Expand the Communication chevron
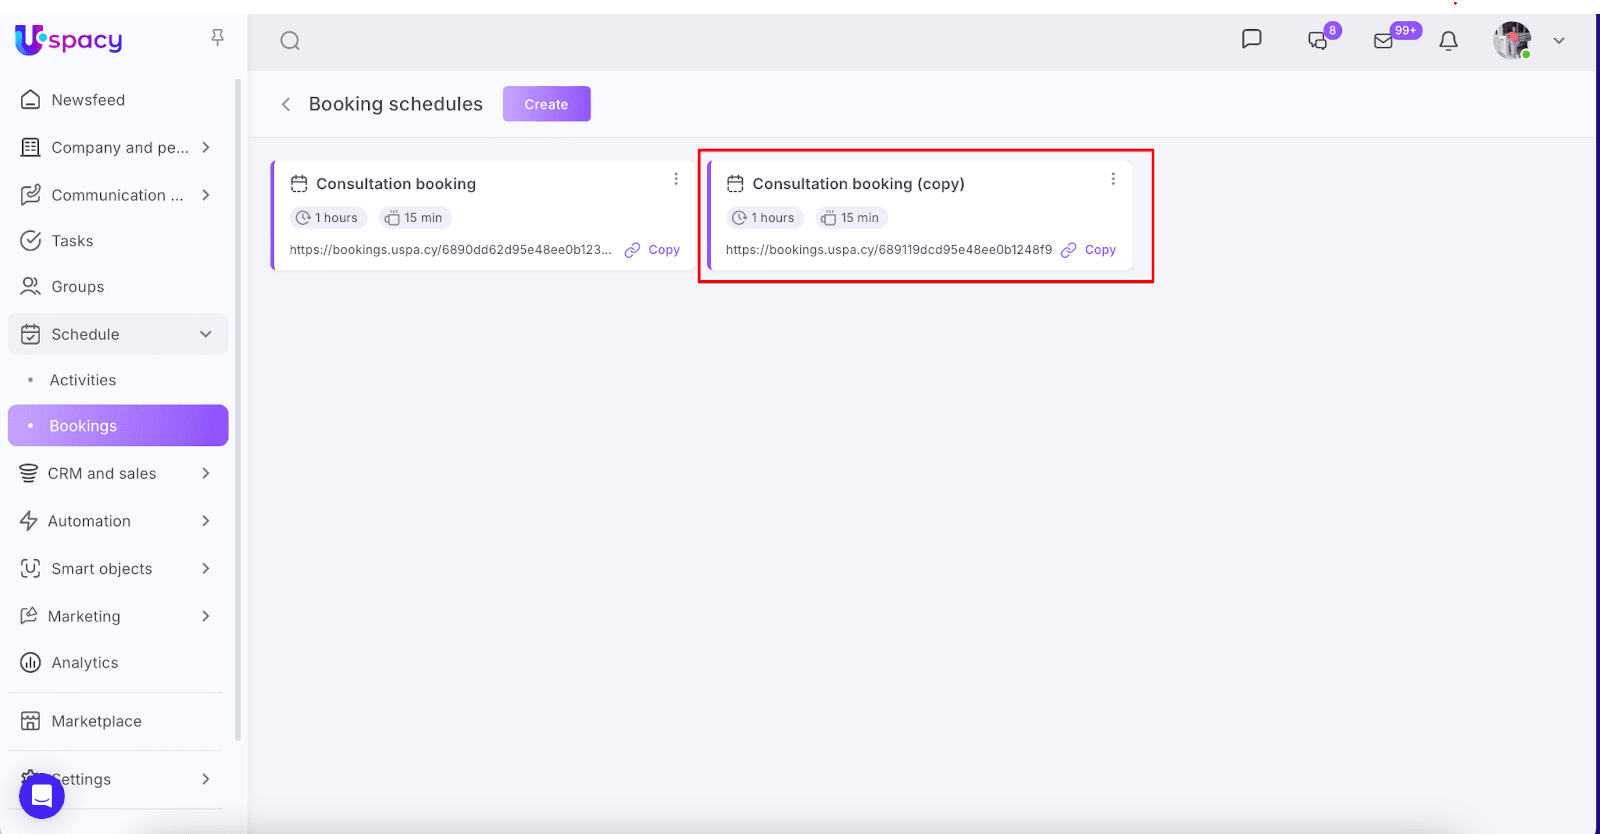This screenshot has height=834, width=1600. click(206, 195)
